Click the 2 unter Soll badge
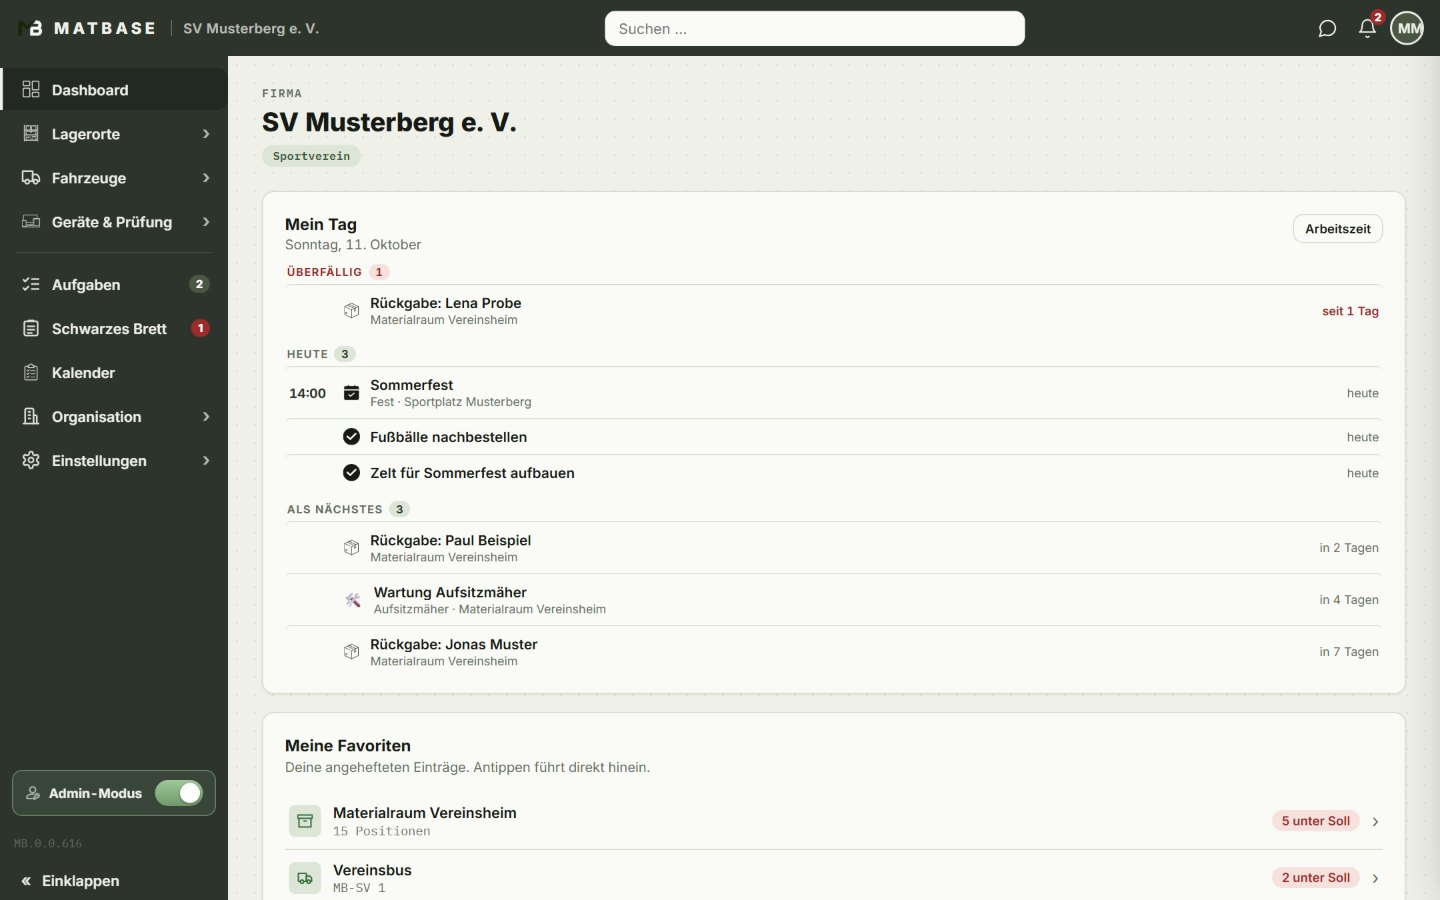The width and height of the screenshot is (1440, 900). pos(1316,878)
